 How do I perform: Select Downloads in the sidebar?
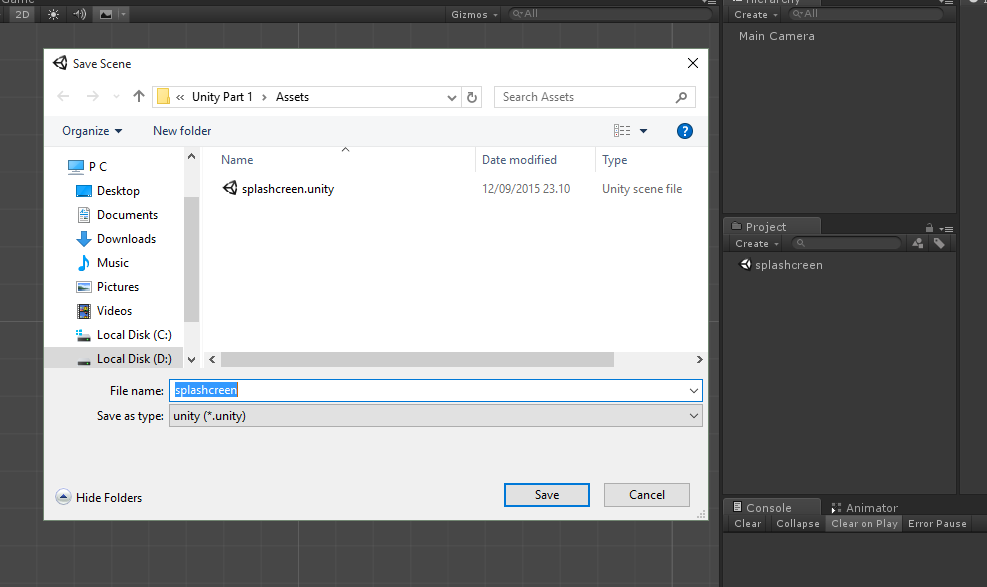[x=123, y=238]
